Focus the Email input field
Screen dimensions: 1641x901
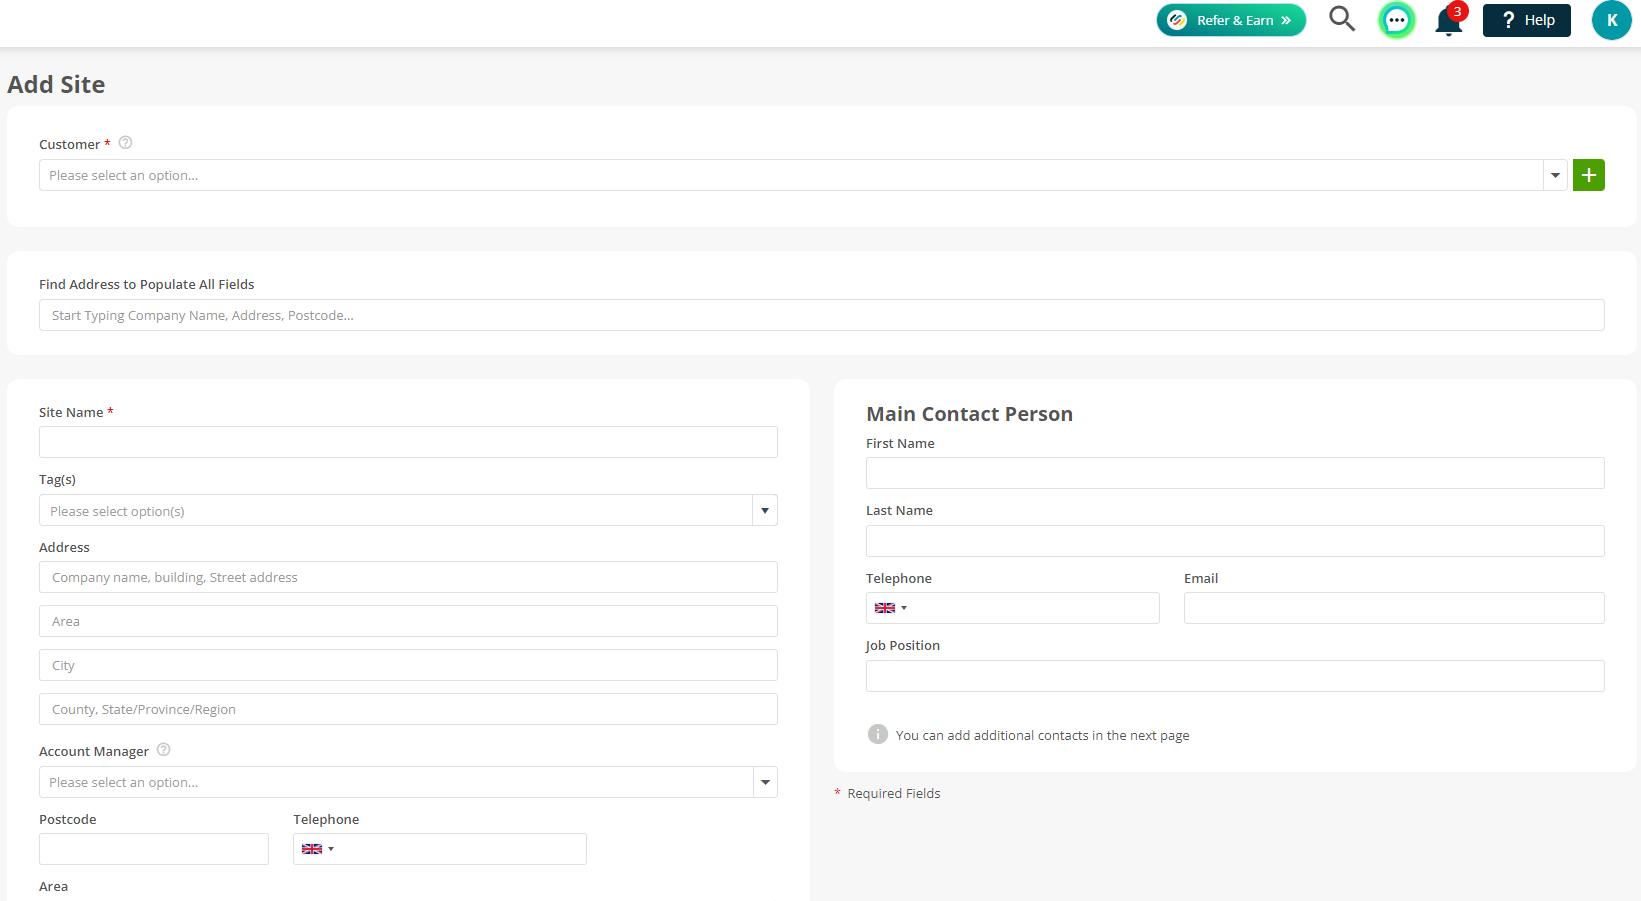(x=1394, y=608)
